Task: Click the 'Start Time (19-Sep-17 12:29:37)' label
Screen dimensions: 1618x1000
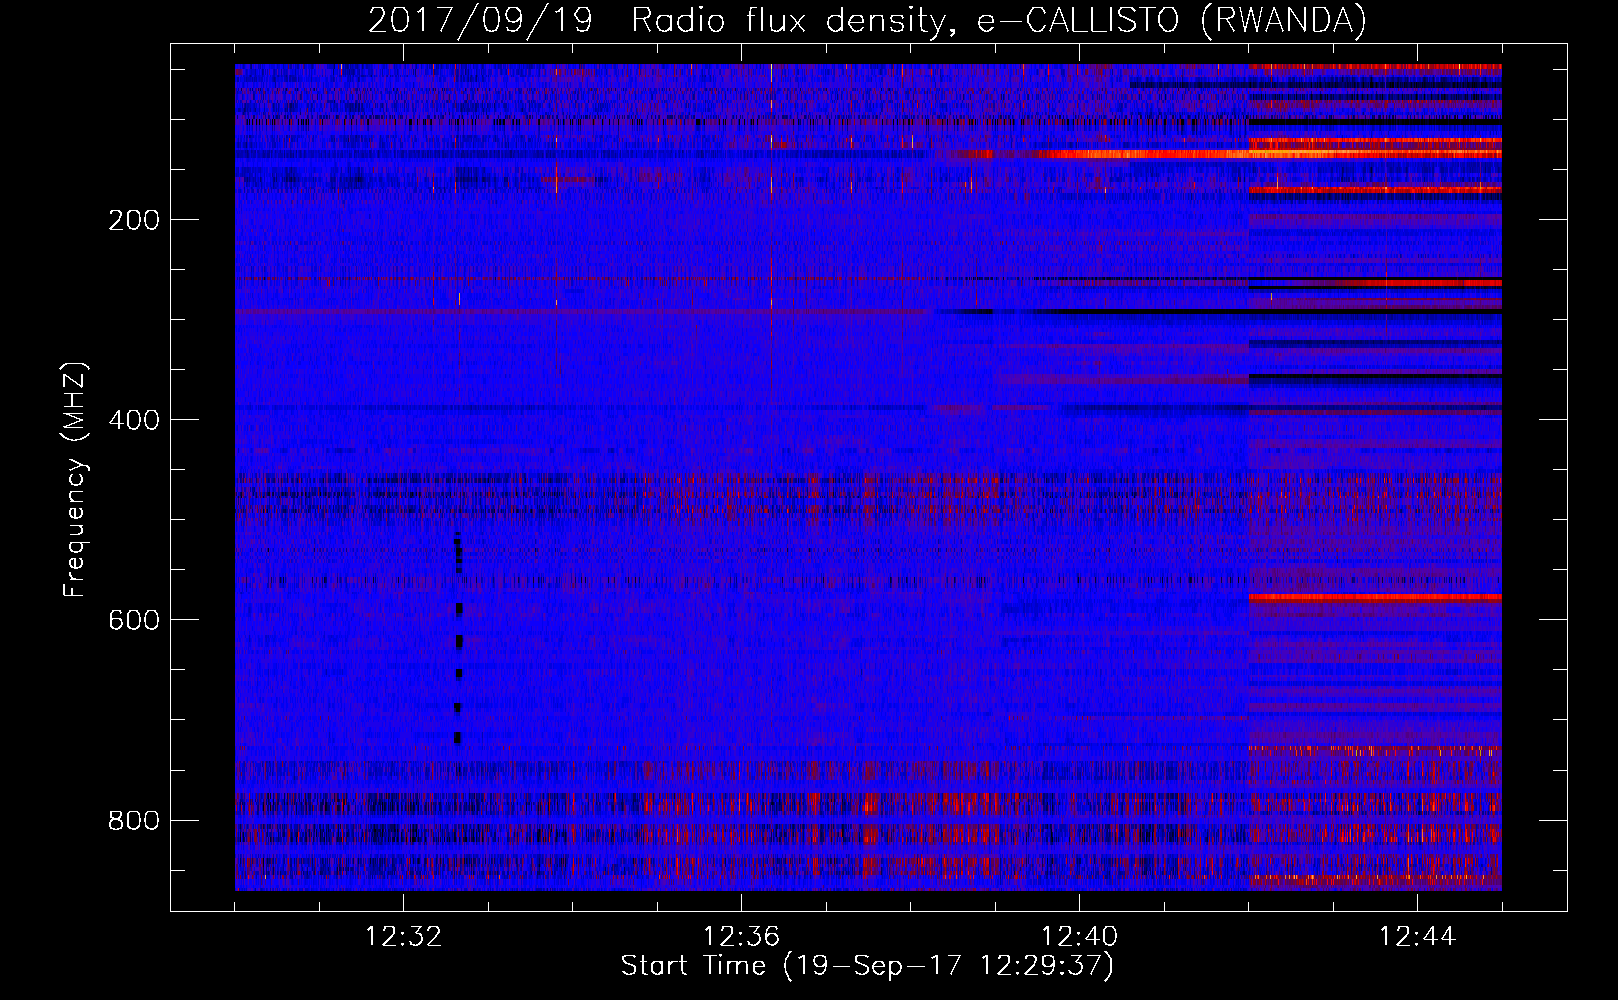Action: tap(867, 966)
